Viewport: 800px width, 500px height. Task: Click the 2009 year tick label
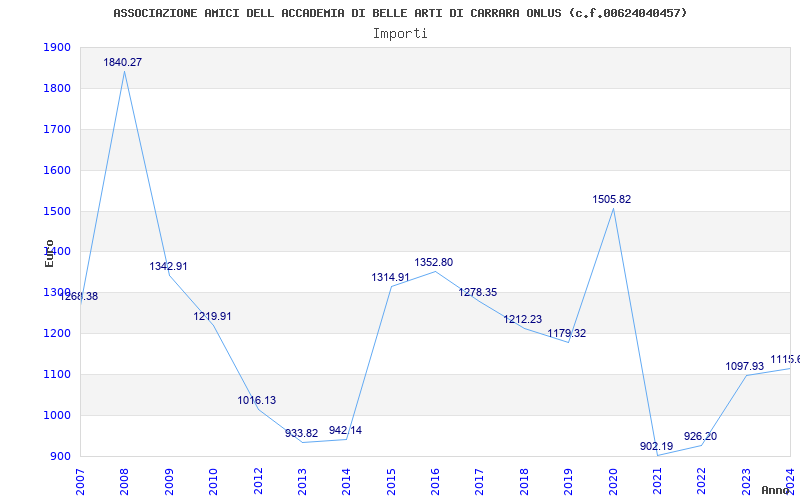169,482
